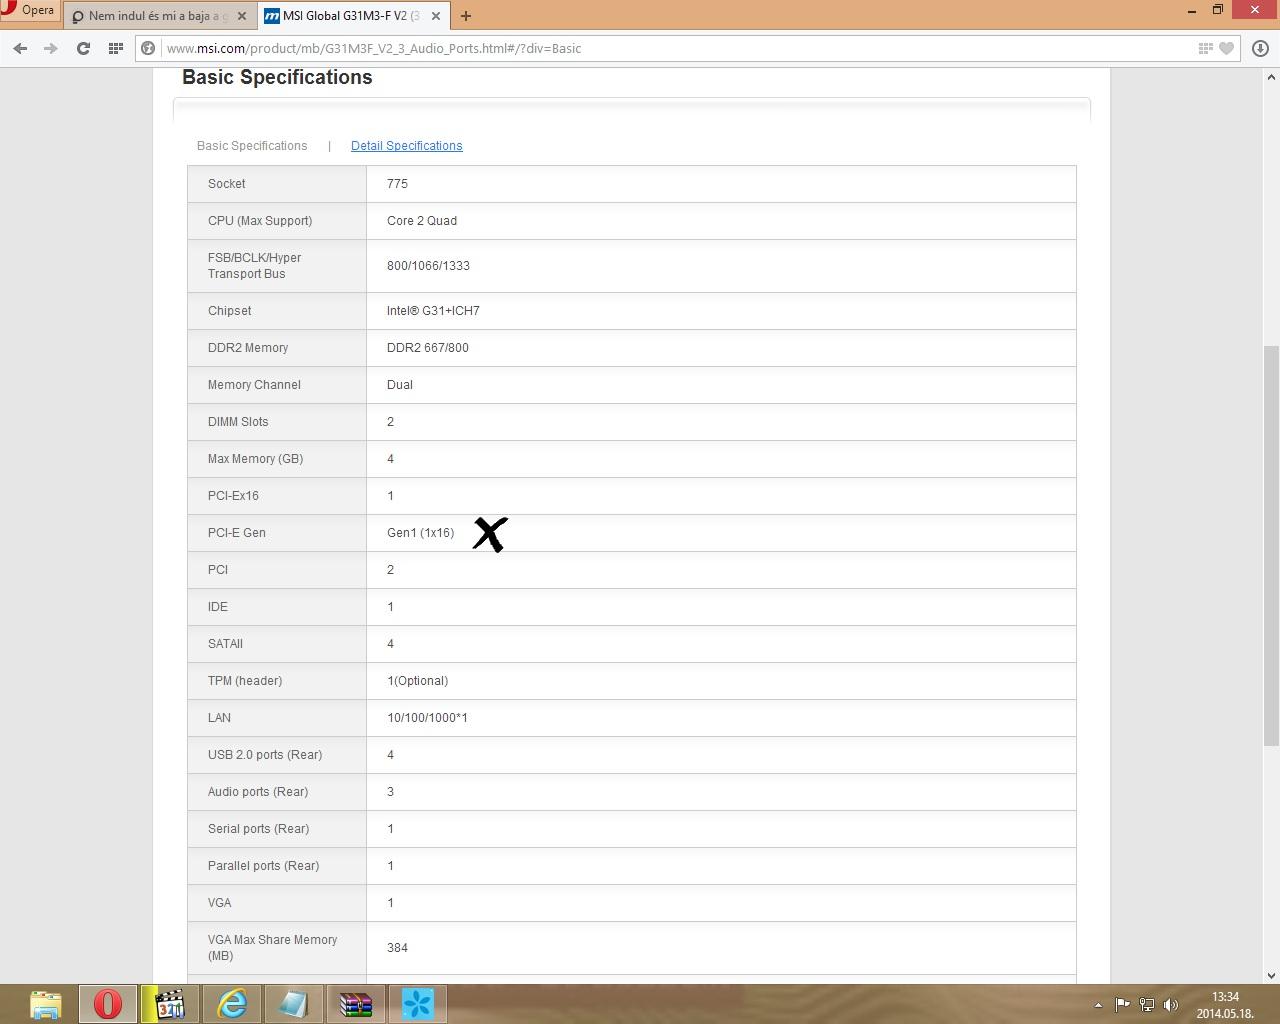The height and width of the screenshot is (1024, 1280).
Task: Open the Detail Specifications link
Action: click(406, 146)
